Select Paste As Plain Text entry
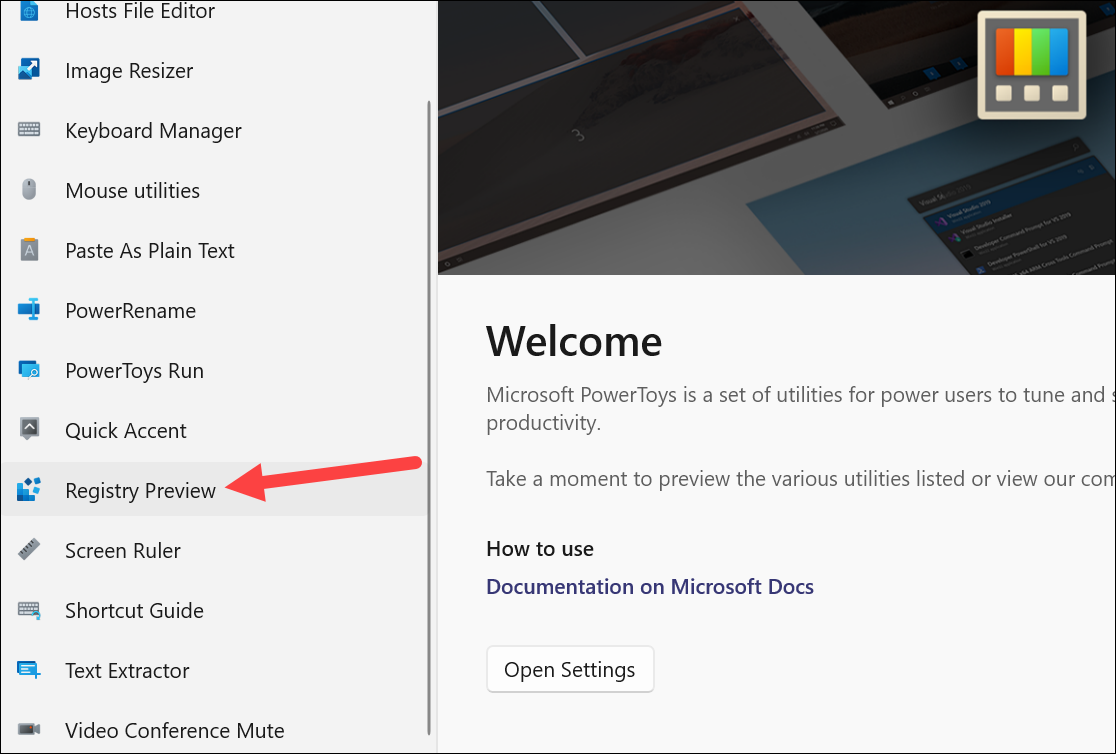Image resolution: width=1116 pixels, height=754 pixels. [x=149, y=251]
